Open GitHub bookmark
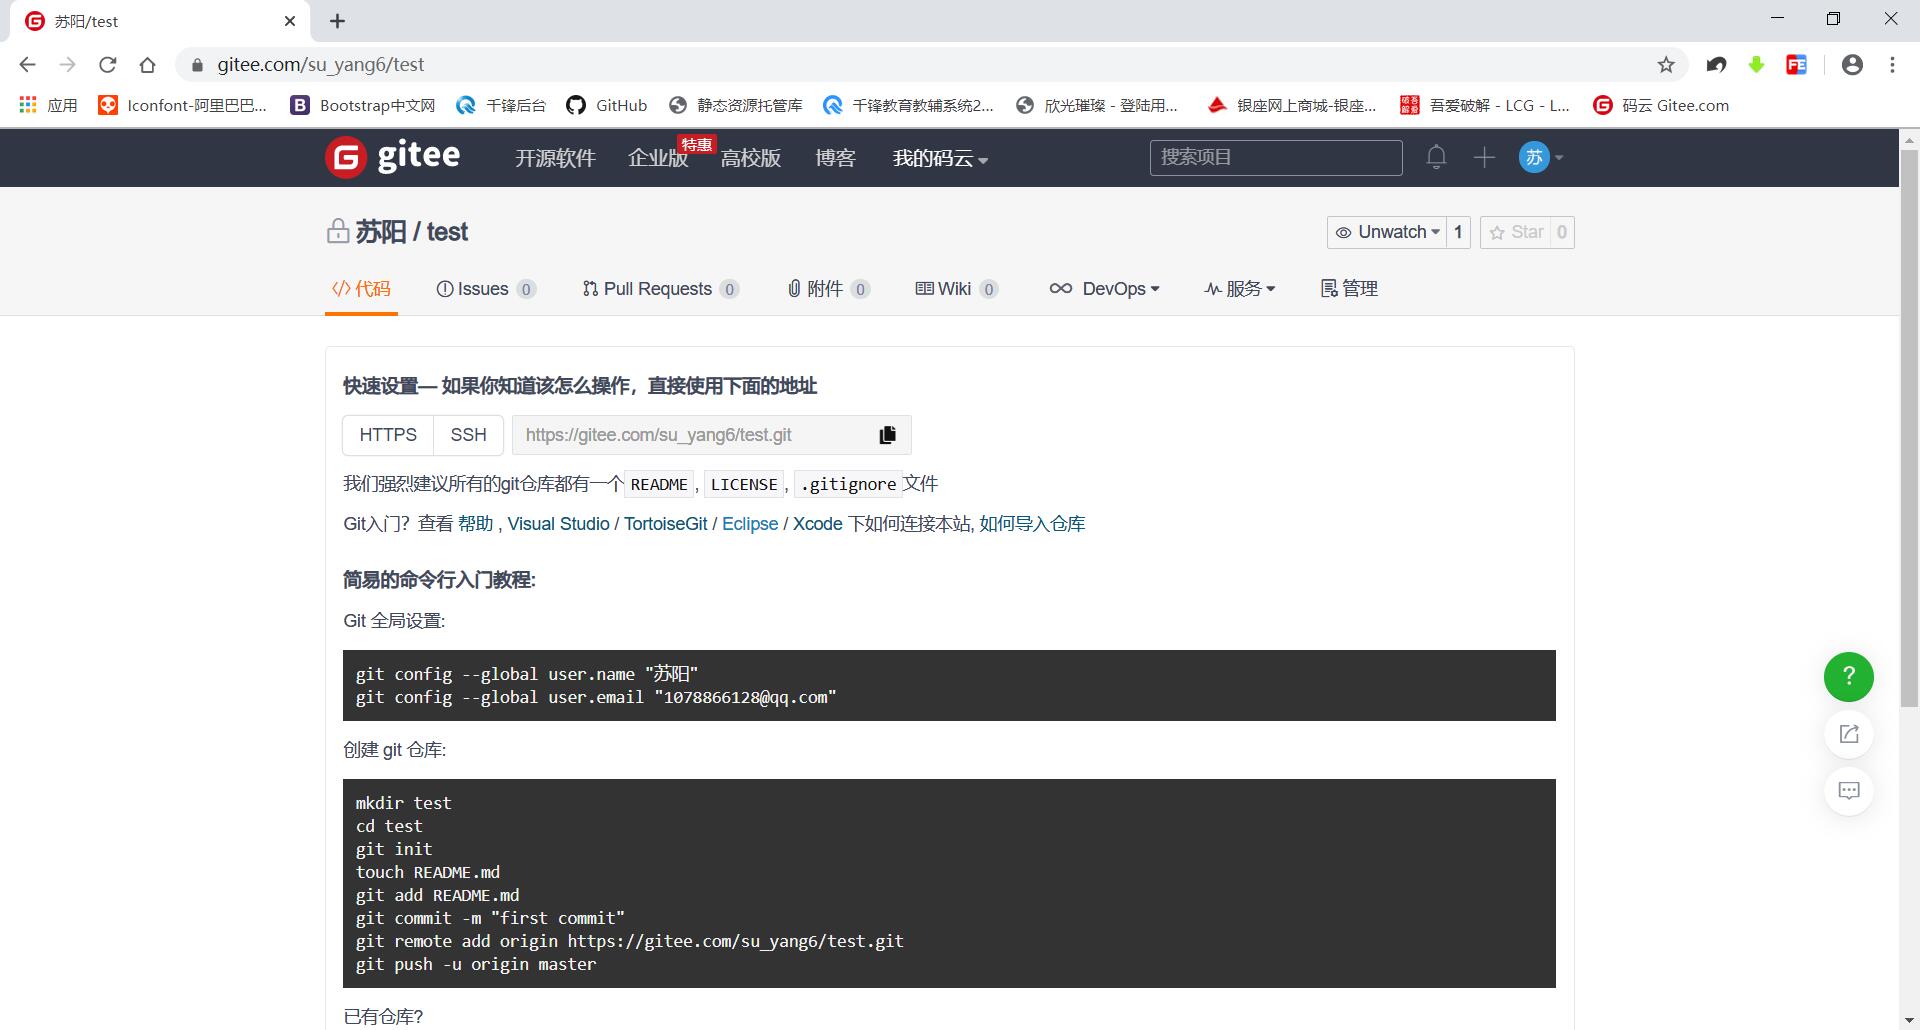Screen dimensions: 1920x1030 pyautogui.click(x=606, y=105)
